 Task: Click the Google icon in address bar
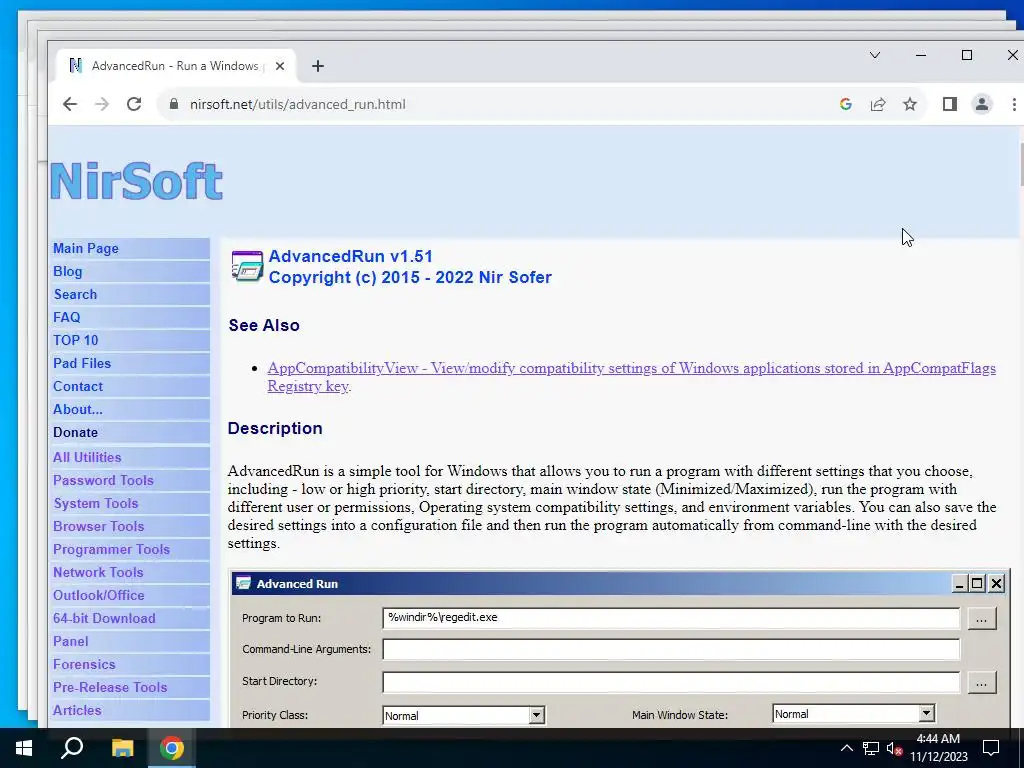coord(846,104)
